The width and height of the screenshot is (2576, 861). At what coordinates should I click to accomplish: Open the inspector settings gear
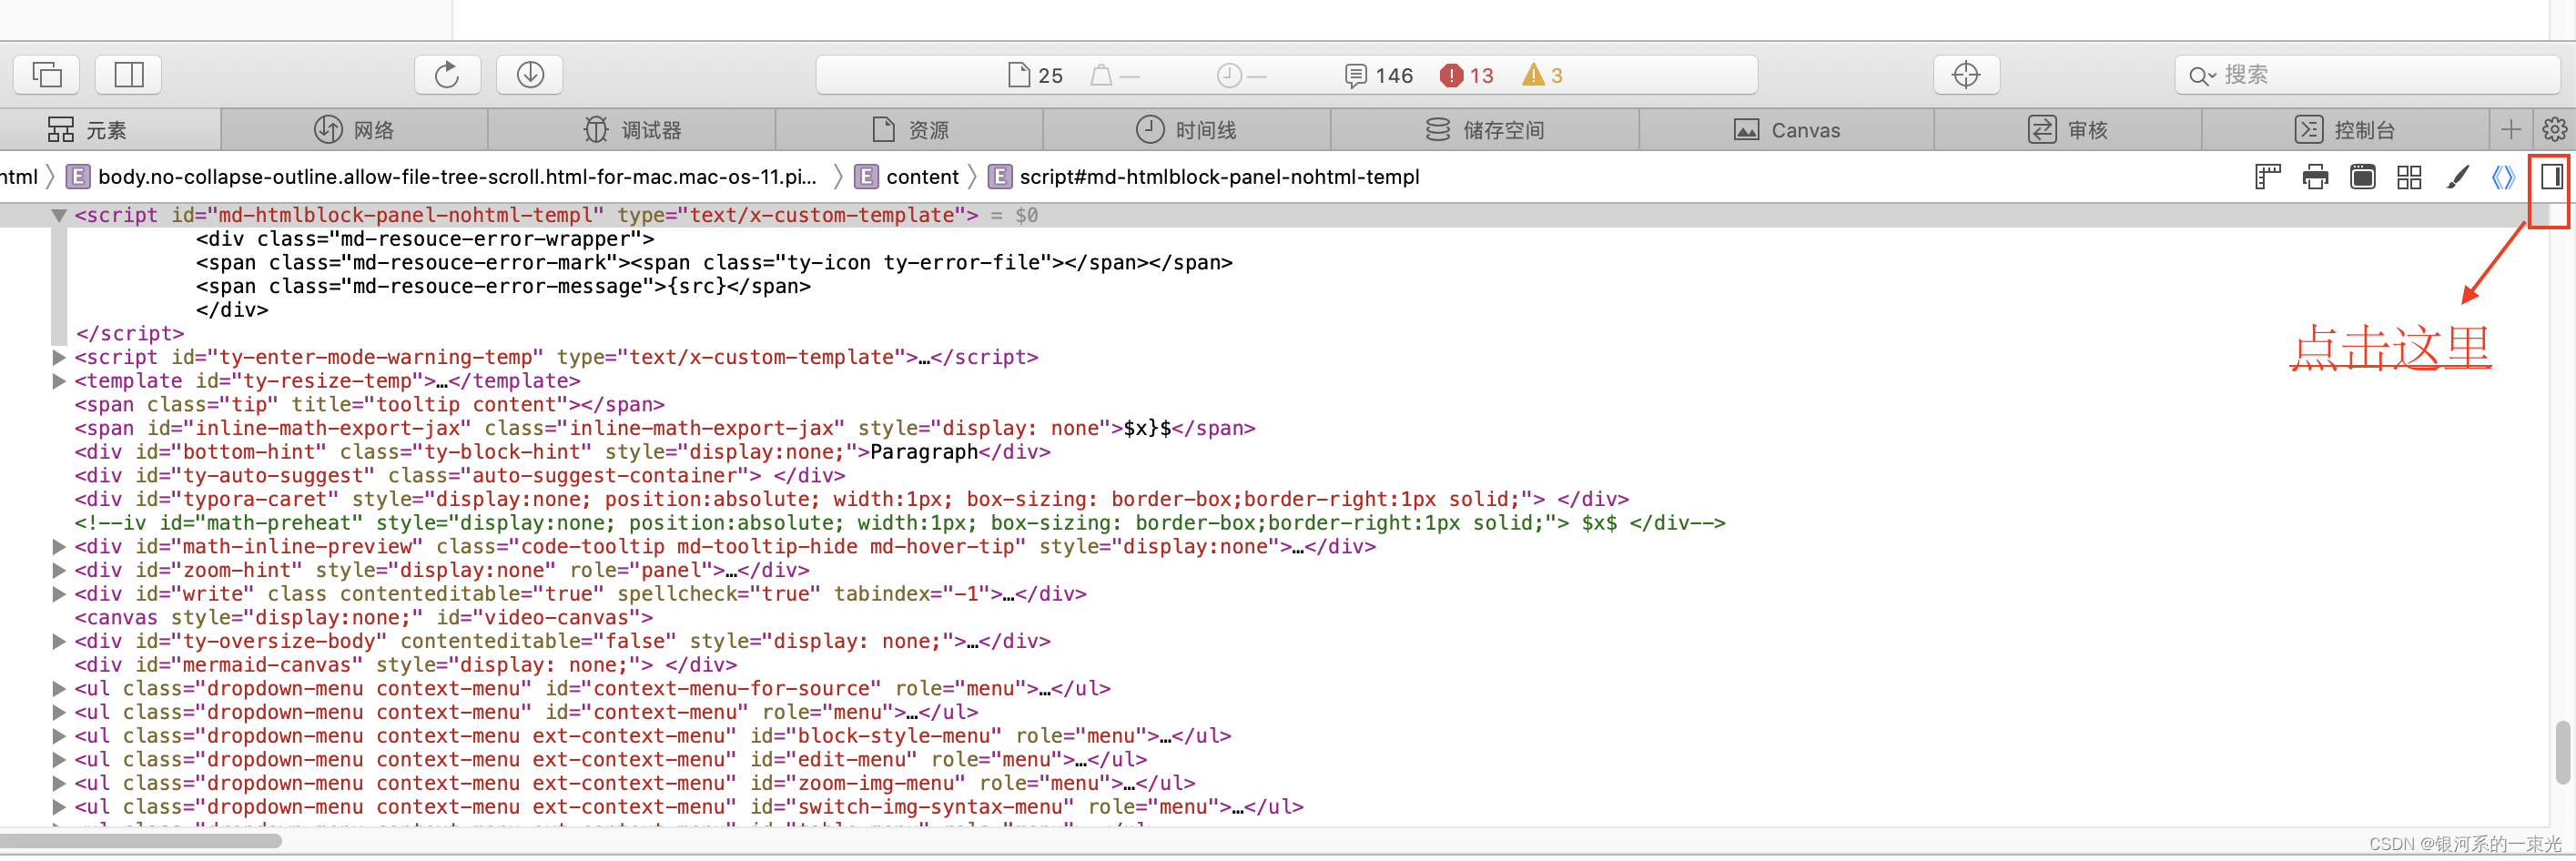[2554, 129]
